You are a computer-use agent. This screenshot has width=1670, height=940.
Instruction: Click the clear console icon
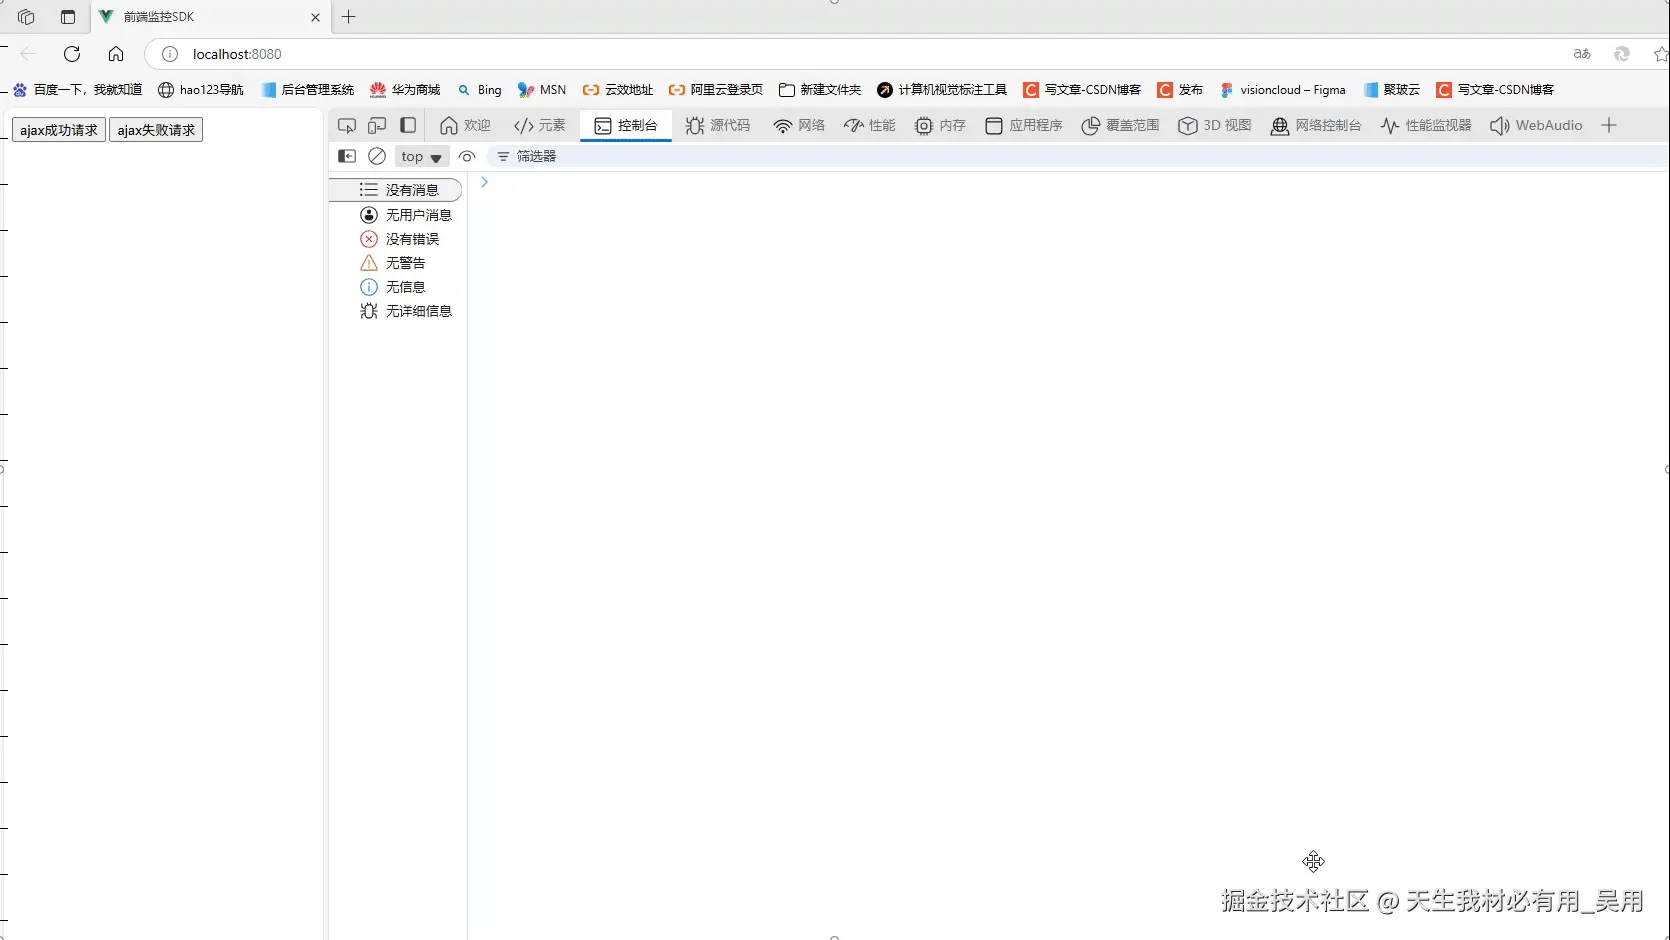point(377,156)
